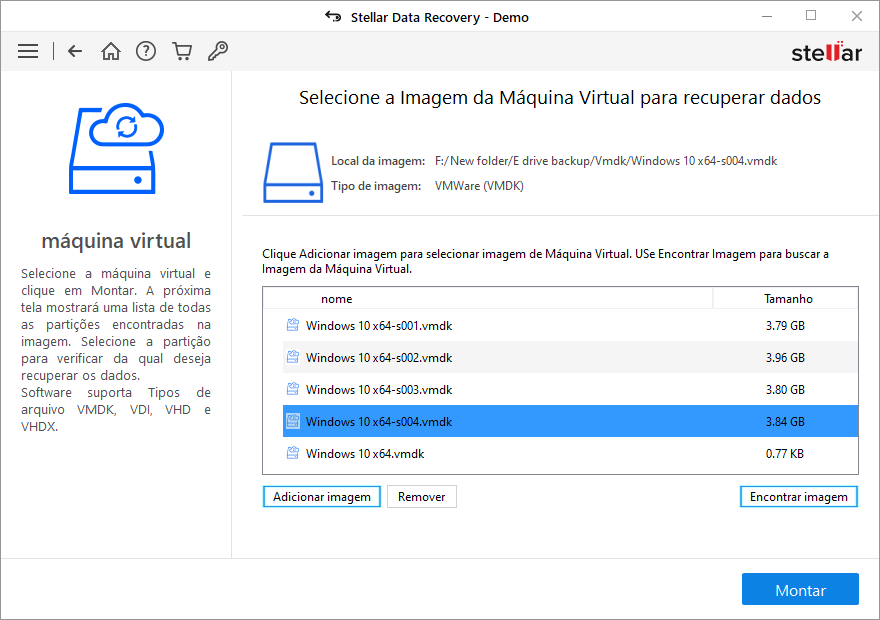Minimize the Stellar Data Recovery window
Image resolution: width=880 pixels, height=620 pixels.
[x=767, y=16]
